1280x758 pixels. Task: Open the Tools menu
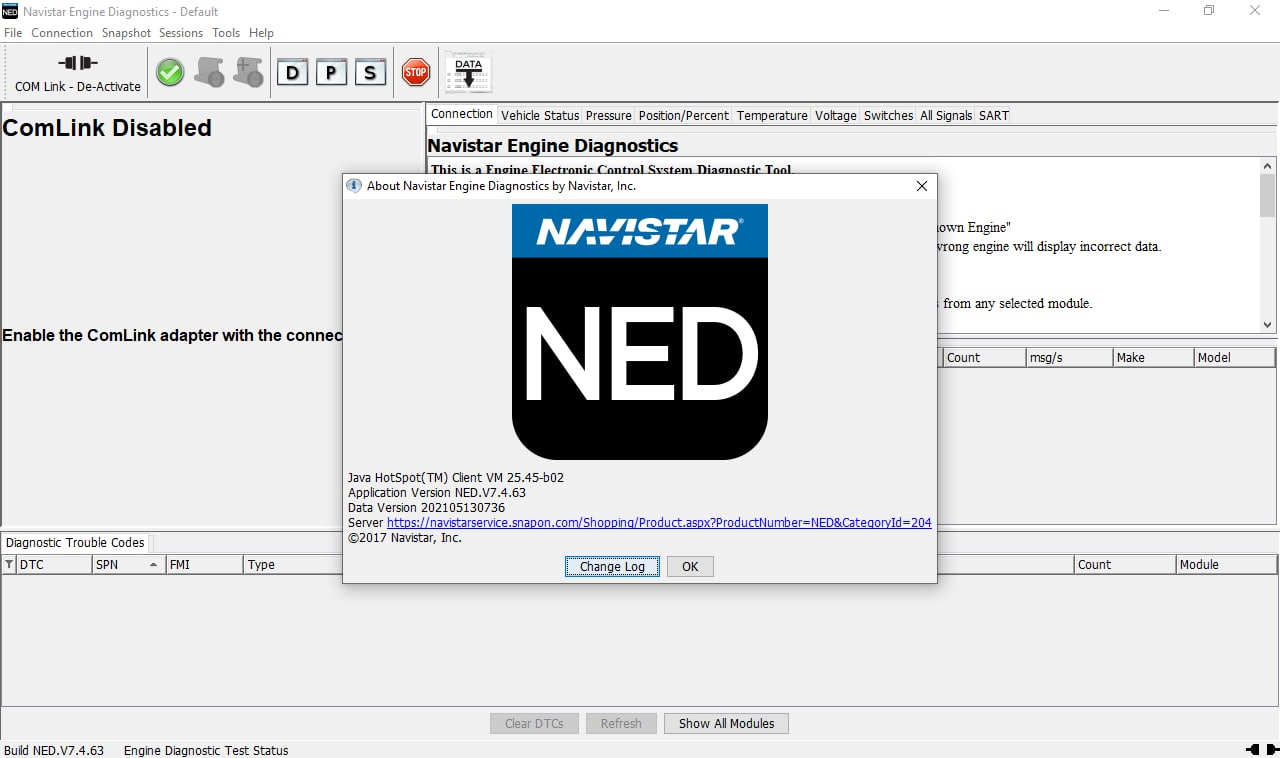pos(226,33)
